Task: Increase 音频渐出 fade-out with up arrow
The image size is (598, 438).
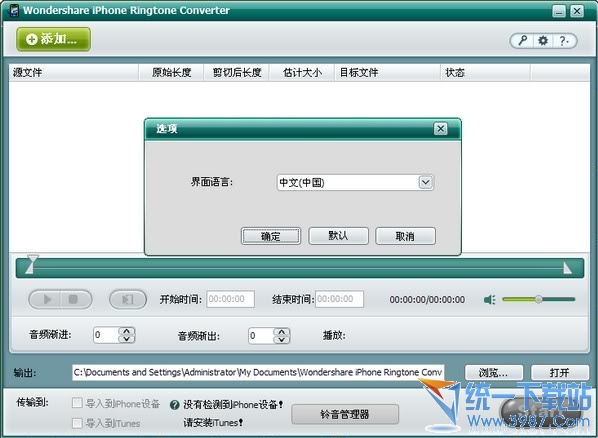Action: coord(282,332)
